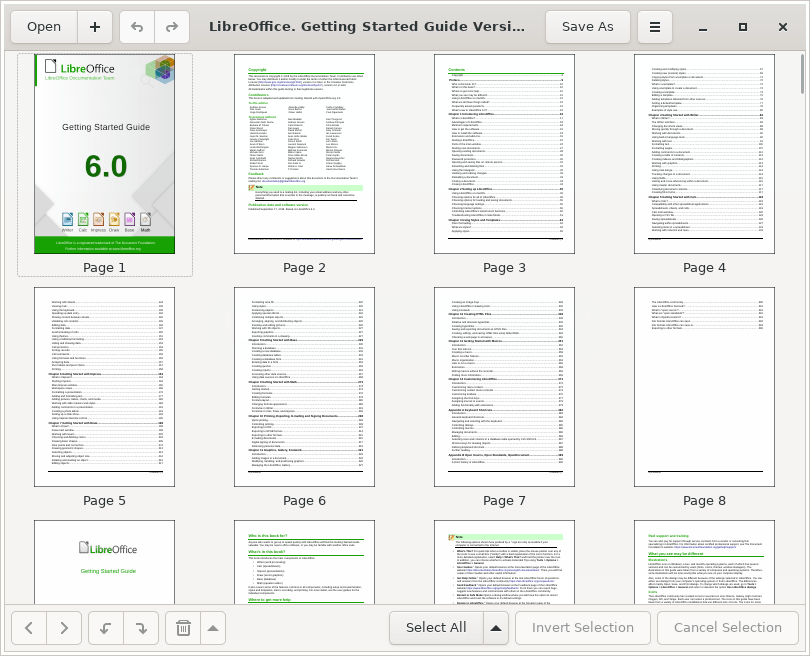810x656 pixels.
Task: Click the 'Page 8' label
Action: point(704,501)
